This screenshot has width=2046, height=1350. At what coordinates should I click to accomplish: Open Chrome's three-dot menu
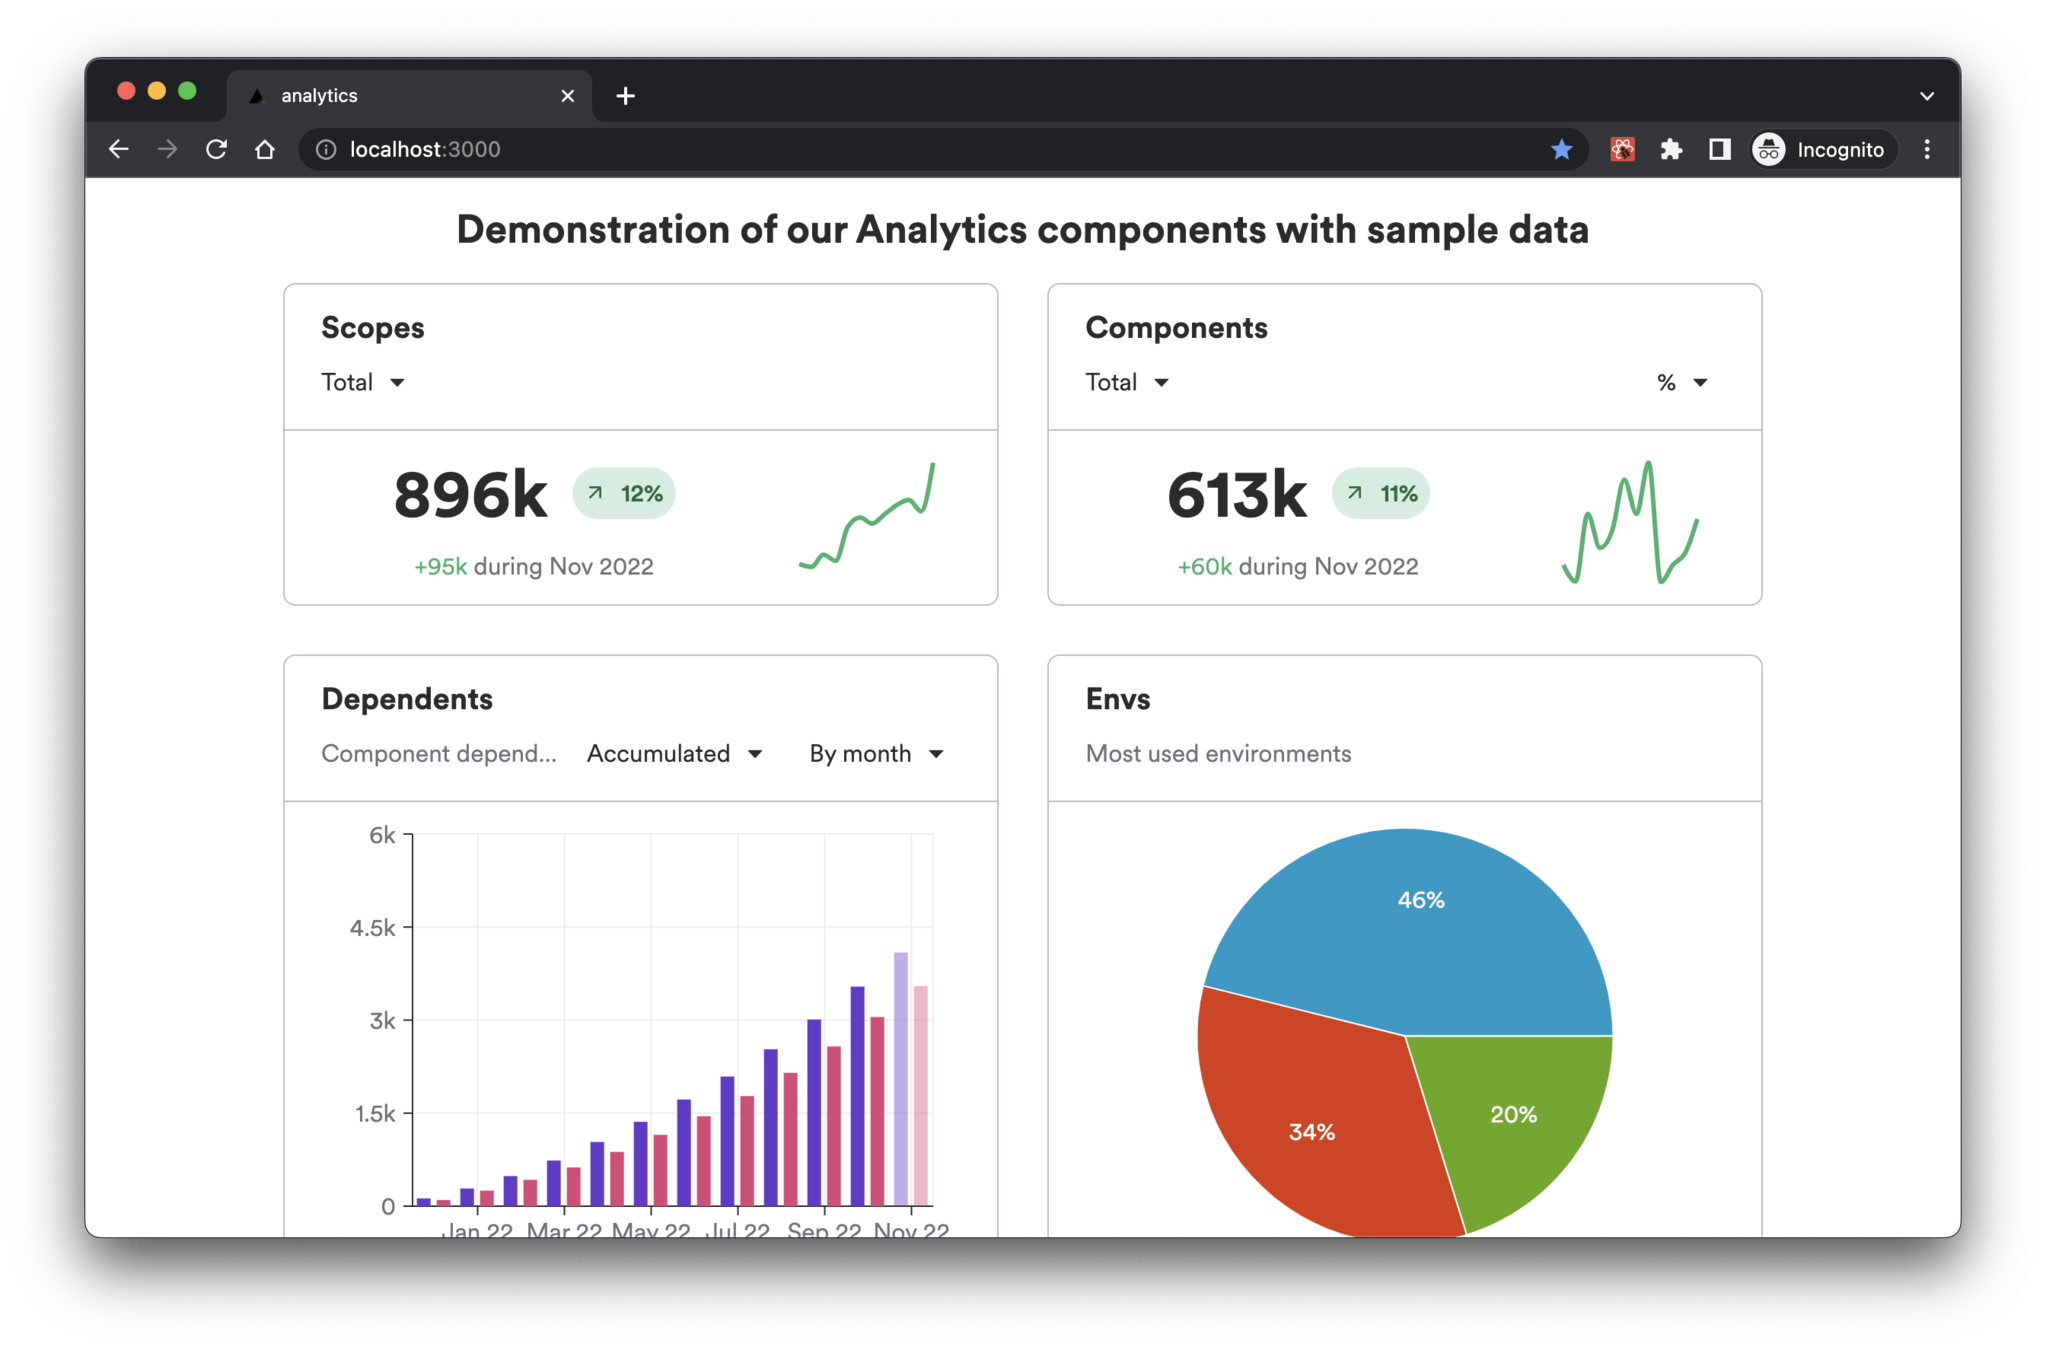click(x=1927, y=149)
